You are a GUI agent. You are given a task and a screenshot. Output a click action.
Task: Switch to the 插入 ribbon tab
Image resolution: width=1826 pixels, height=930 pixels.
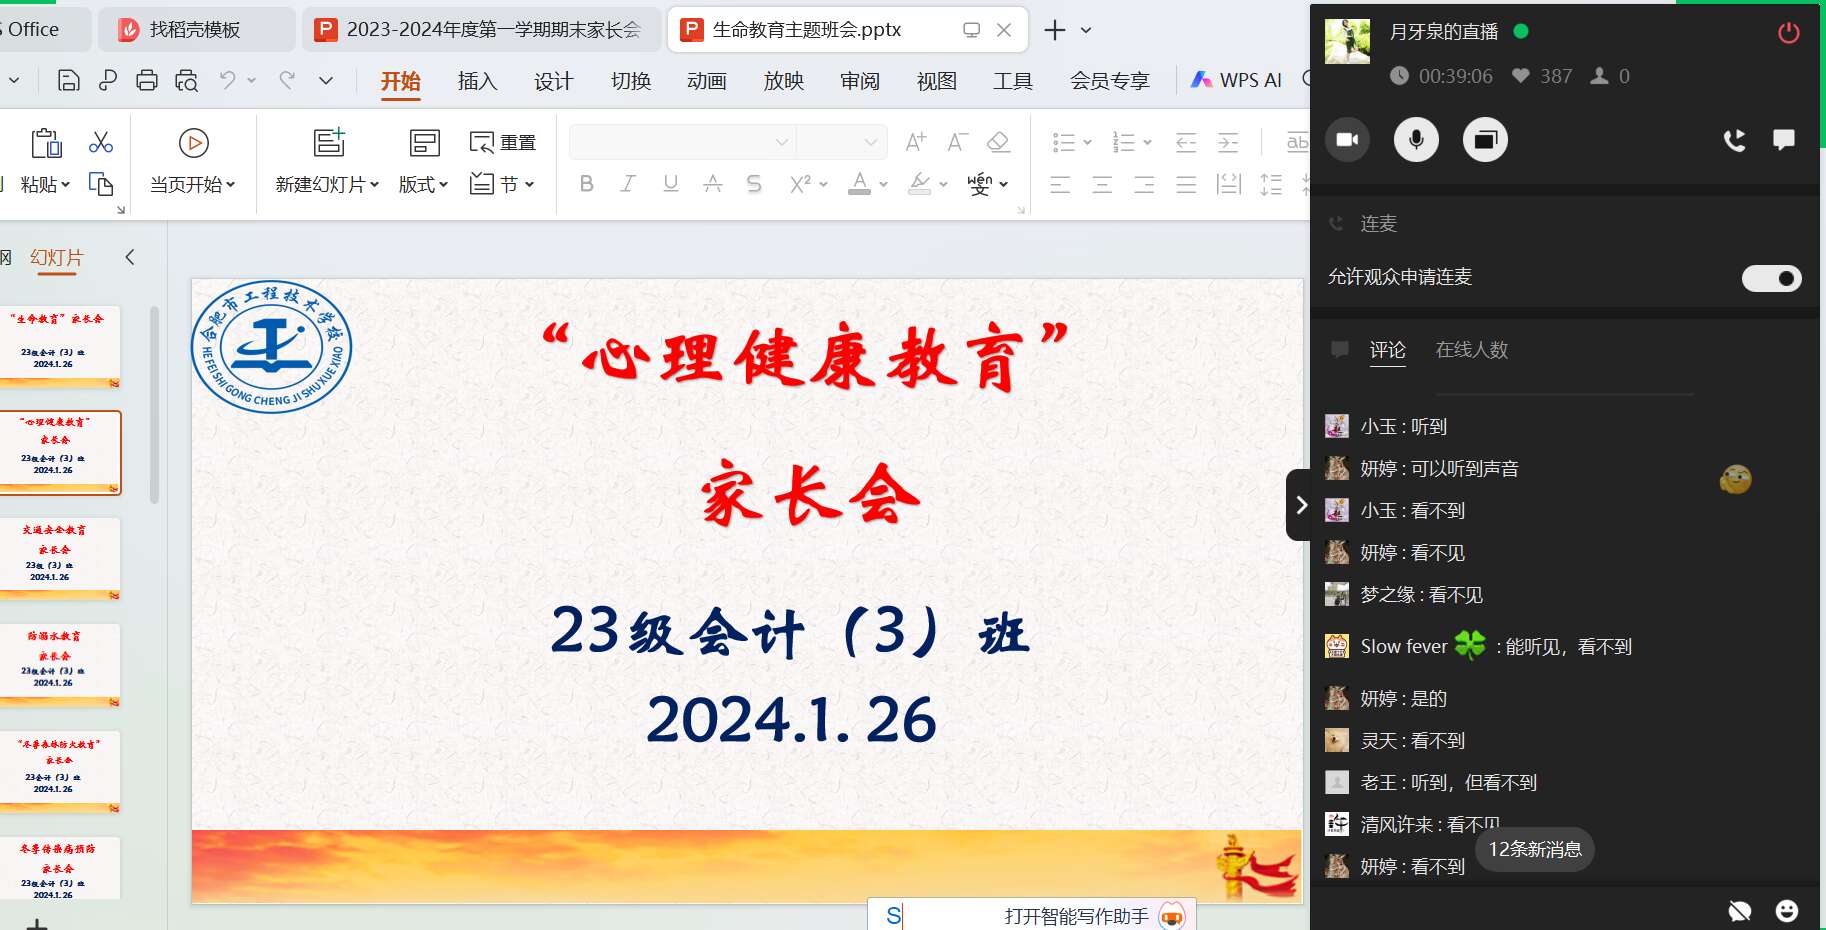(477, 81)
